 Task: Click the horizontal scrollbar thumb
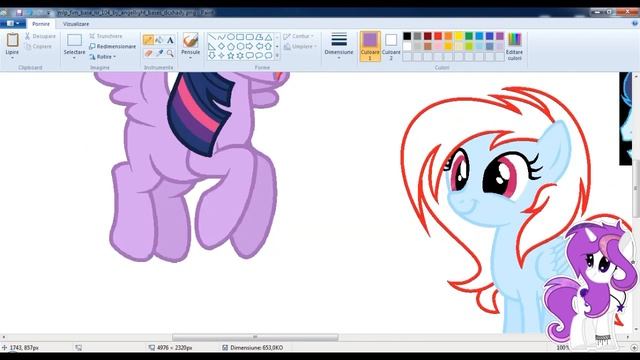click(255, 337)
